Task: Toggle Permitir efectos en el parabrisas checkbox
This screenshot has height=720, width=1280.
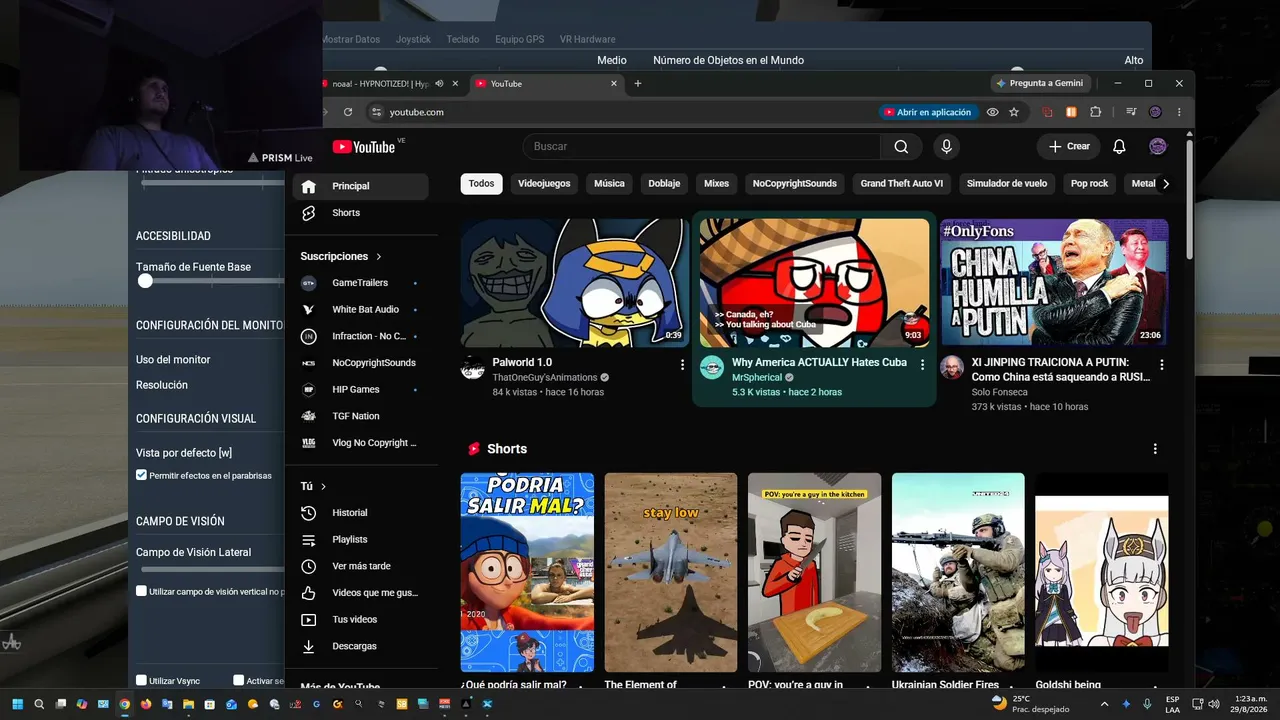Action: pyautogui.click(x=142, y=475)
